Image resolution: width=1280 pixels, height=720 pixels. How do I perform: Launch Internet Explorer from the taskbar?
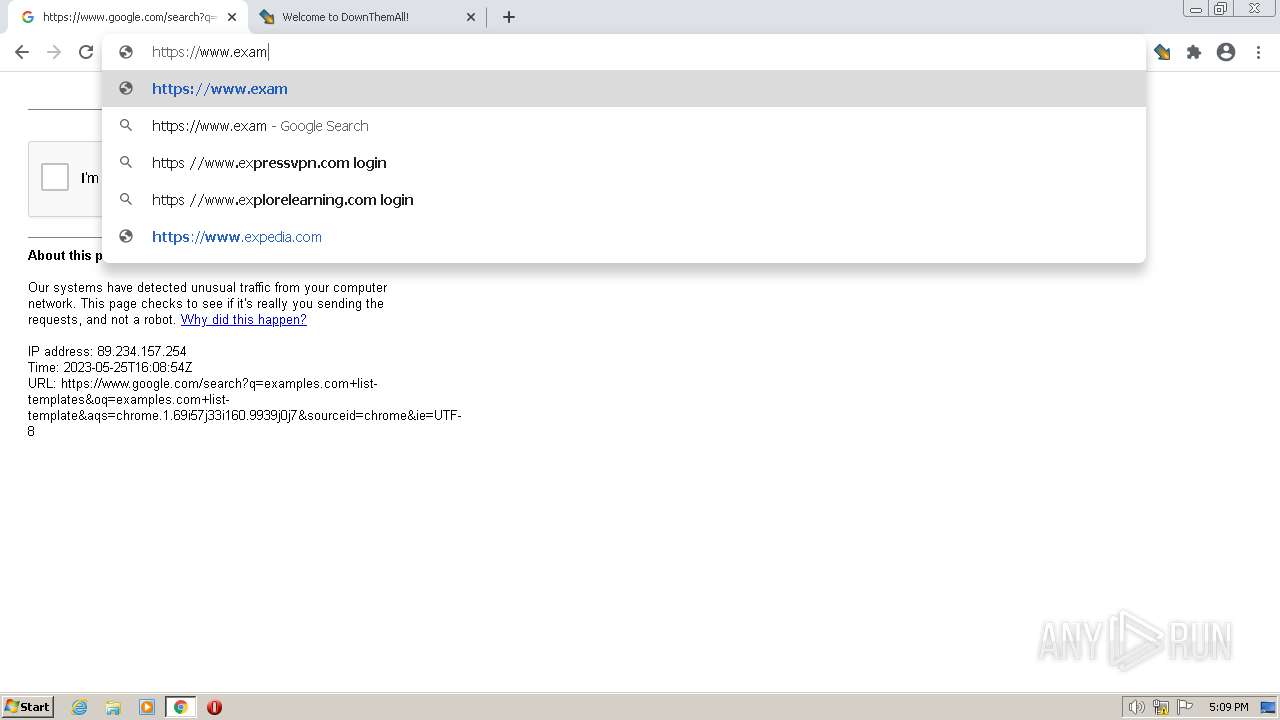pos(80,707)
